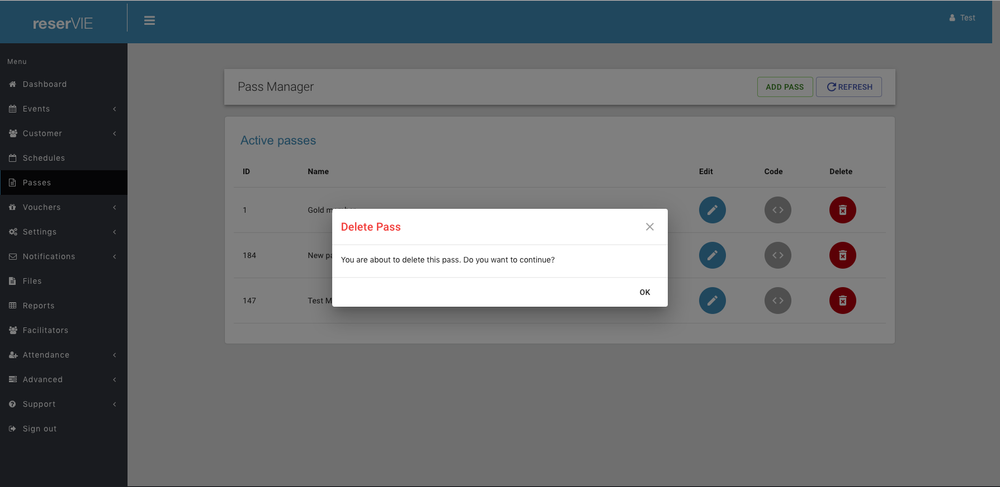Show embed code for pass ID 1

[777, 210]
